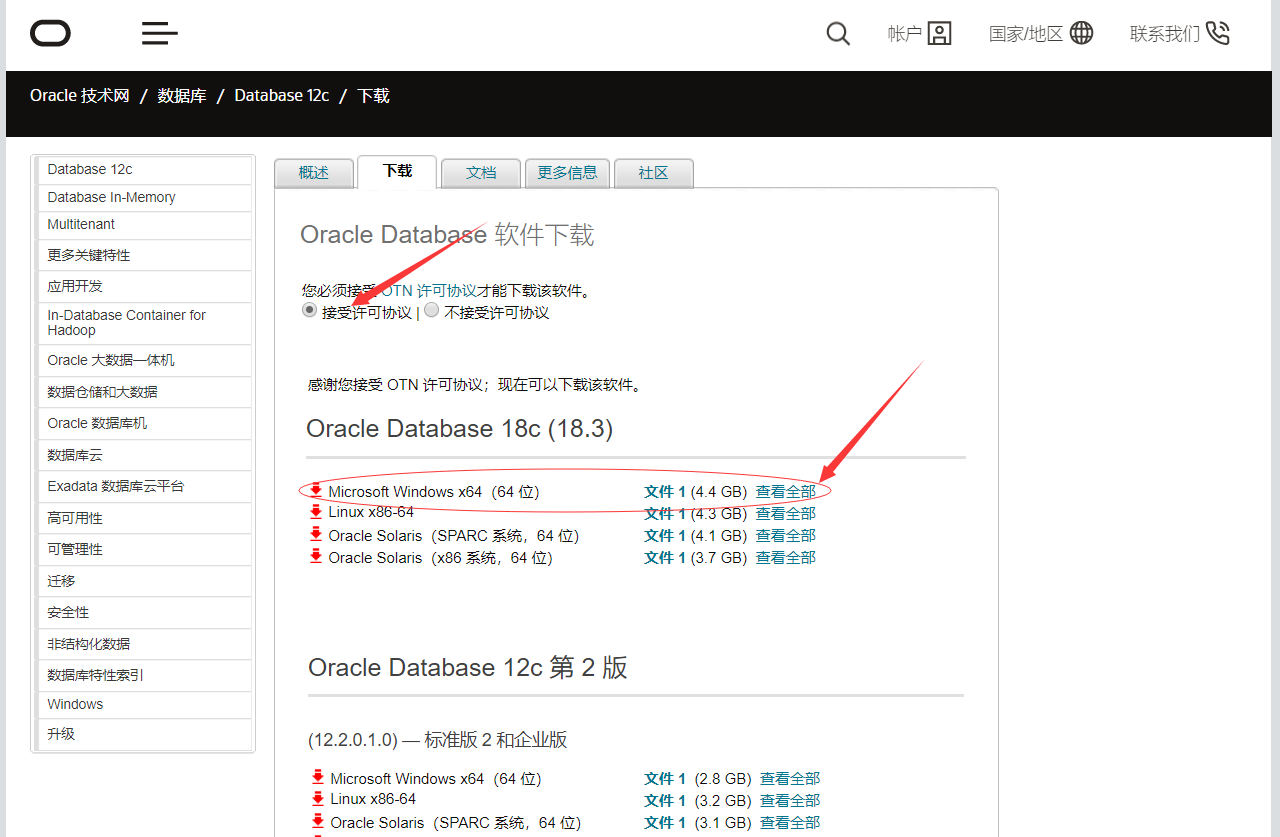
Task: Open the hamburger menu icon
Action: (160, 33)
